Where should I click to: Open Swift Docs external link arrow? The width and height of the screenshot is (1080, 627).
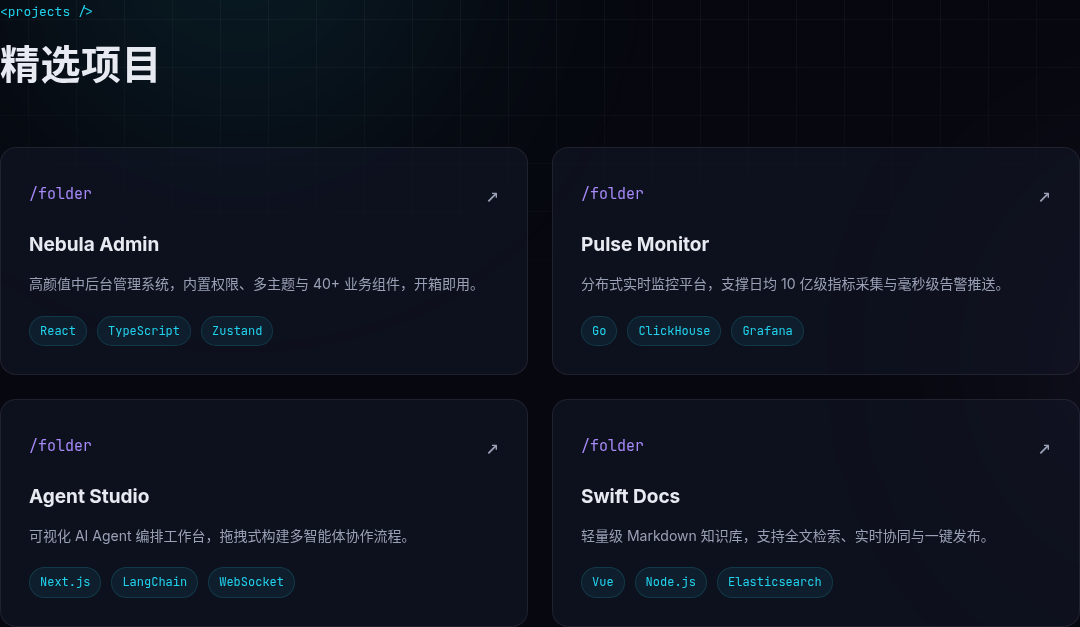coord(1044,449)
